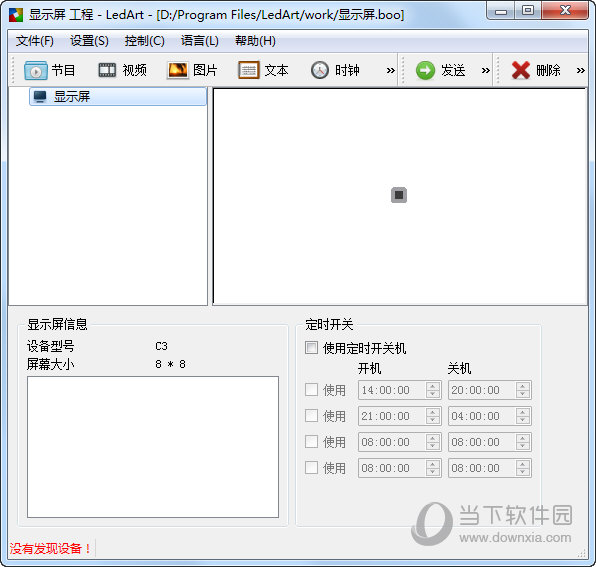Decrease the 04:00:00 time with down arrow
This screenshot has height=567, width=596.
point(523,420)
